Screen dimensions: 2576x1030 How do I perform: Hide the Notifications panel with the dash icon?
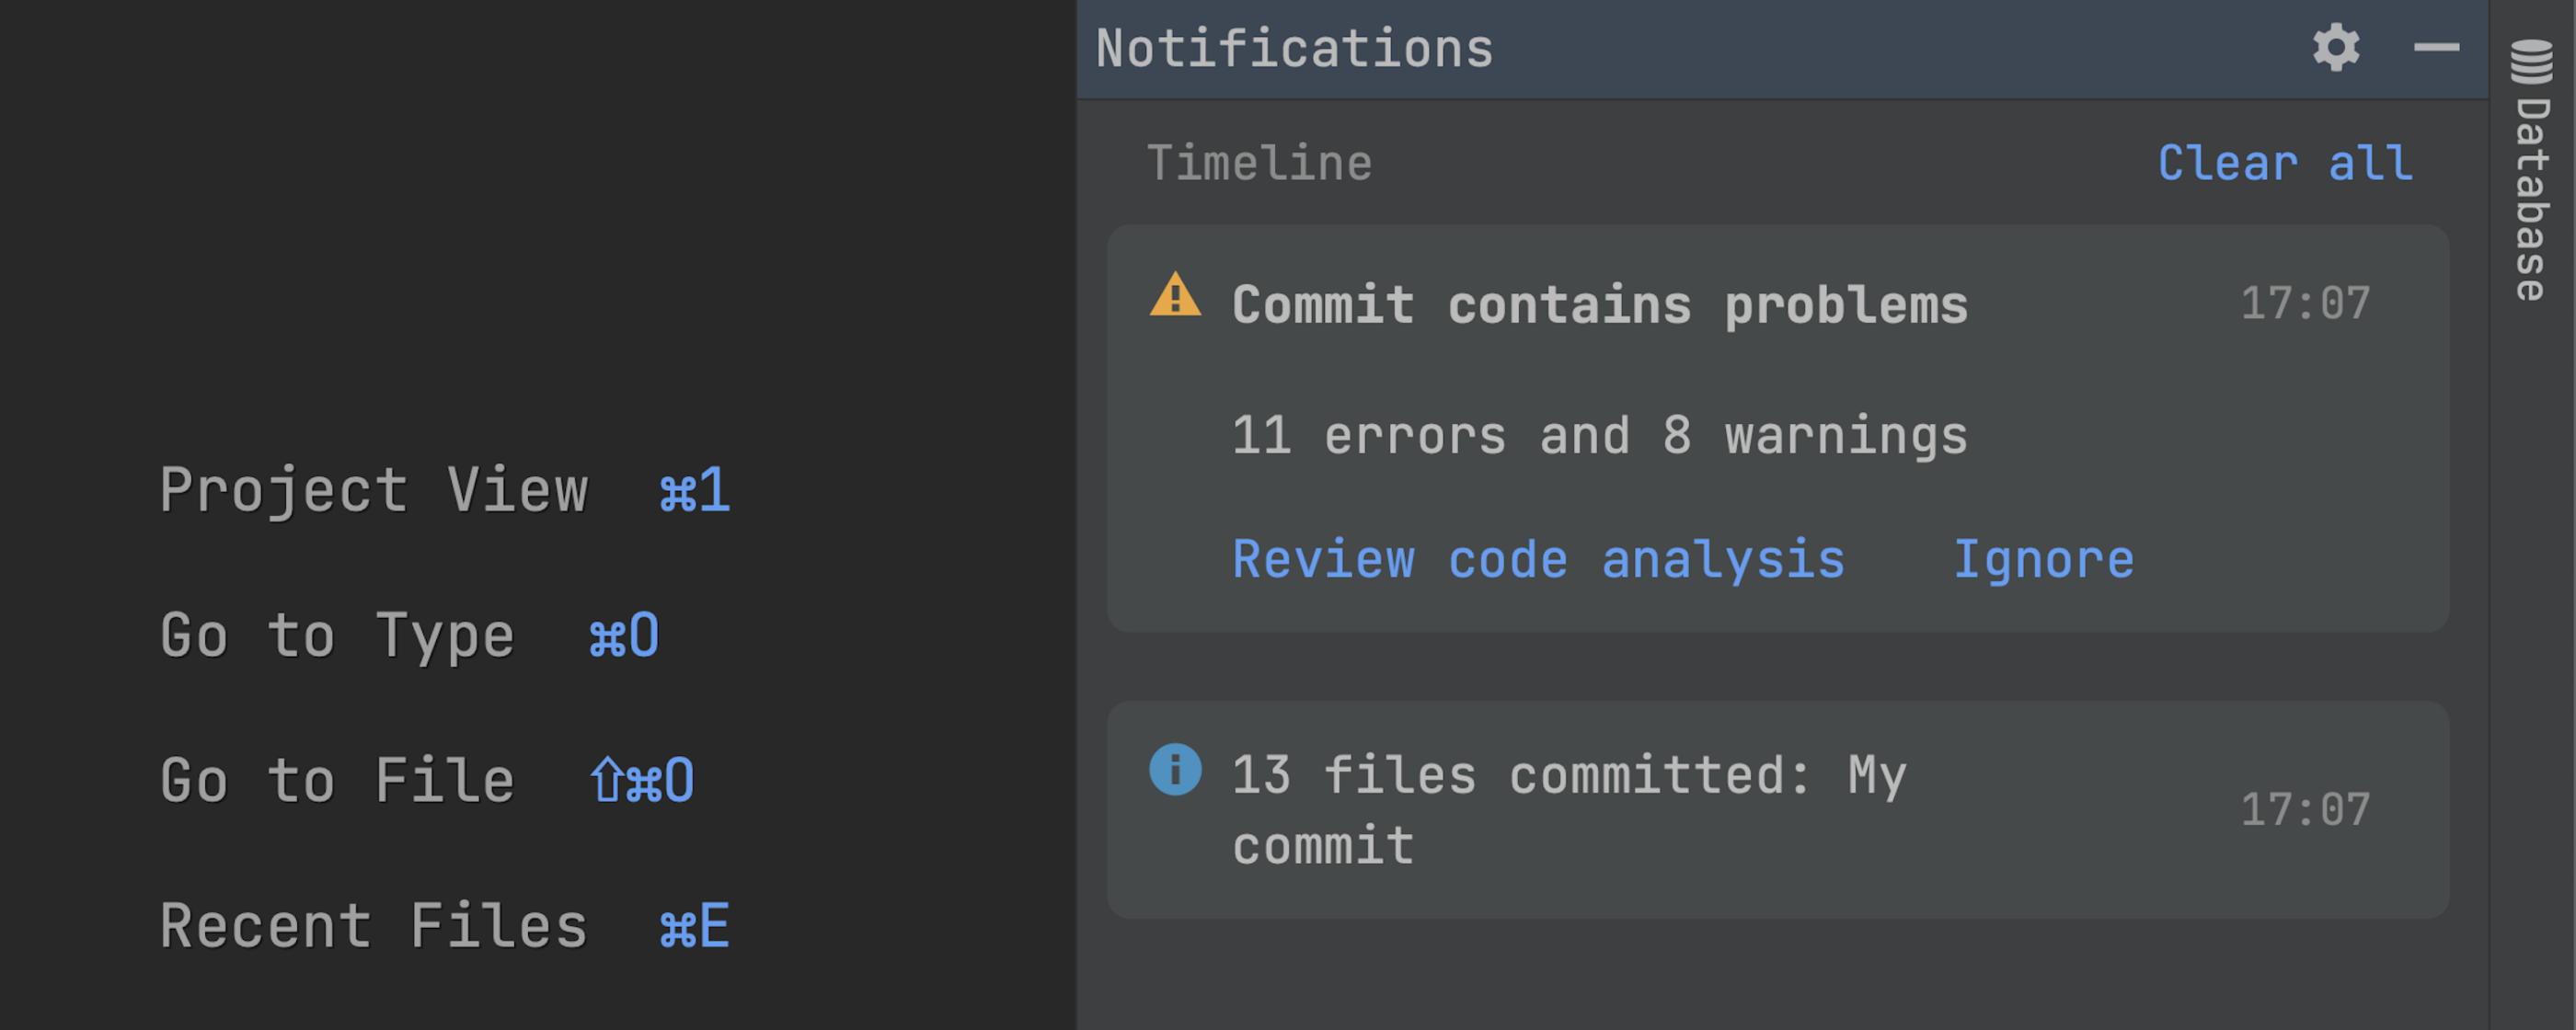[x=2436, y=47]
